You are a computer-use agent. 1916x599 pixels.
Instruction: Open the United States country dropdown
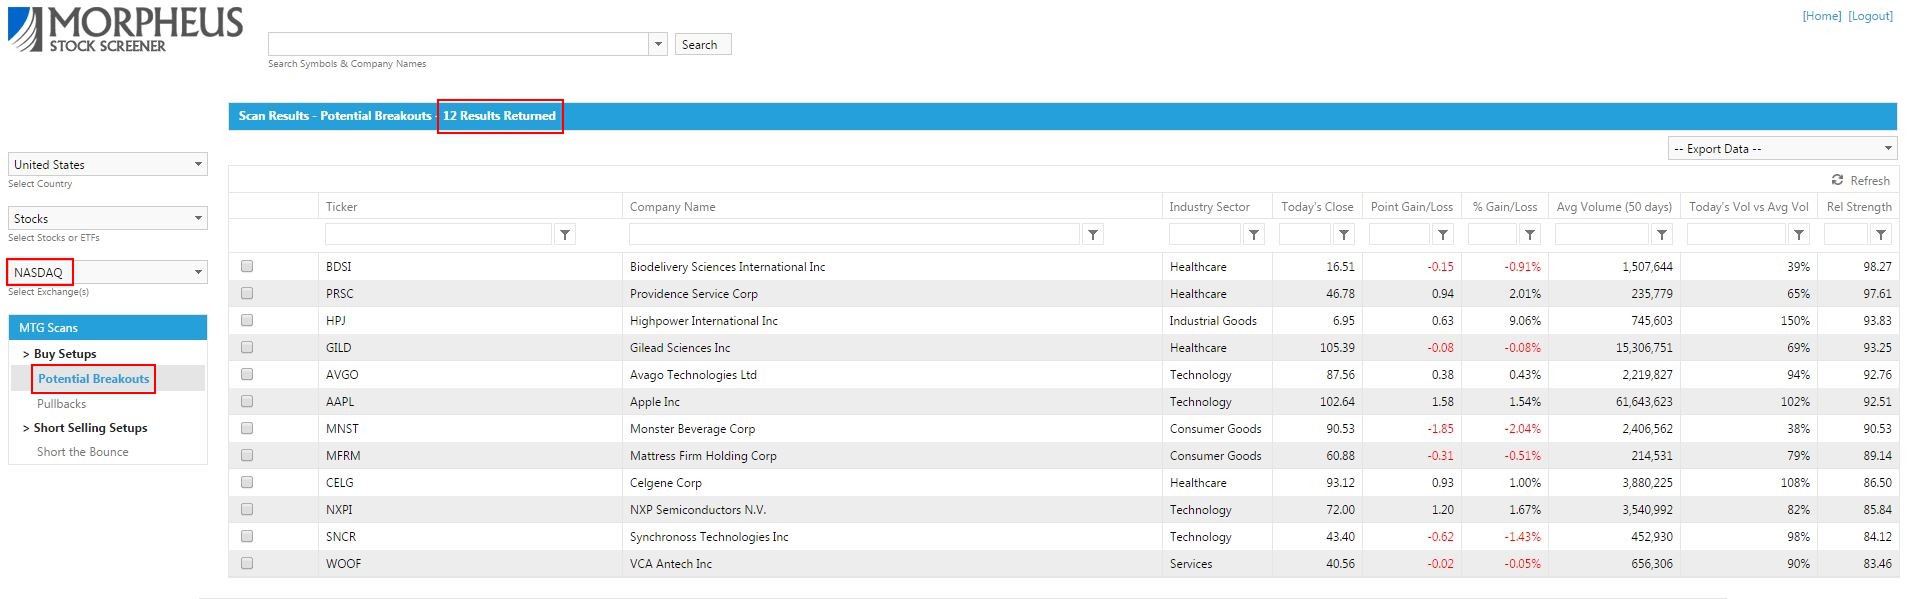click(107, 164)
